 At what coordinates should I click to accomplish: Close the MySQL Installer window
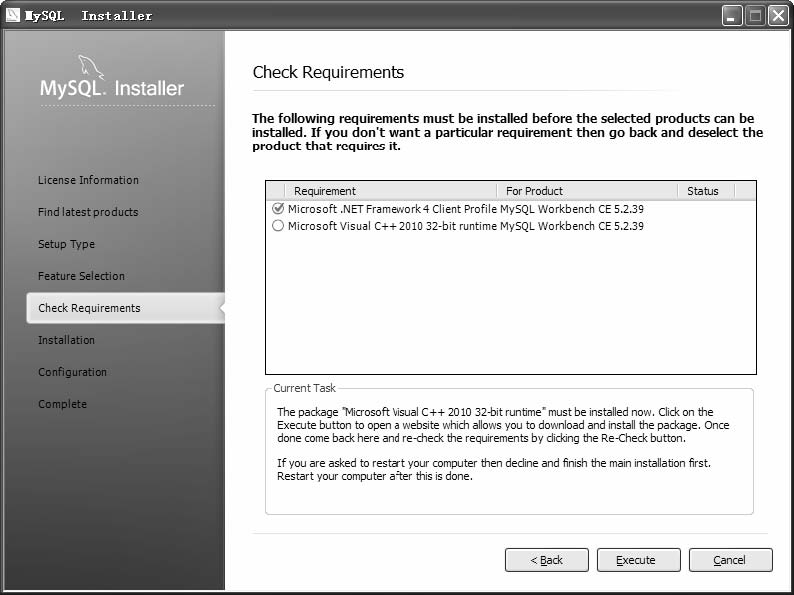point(778,16)
